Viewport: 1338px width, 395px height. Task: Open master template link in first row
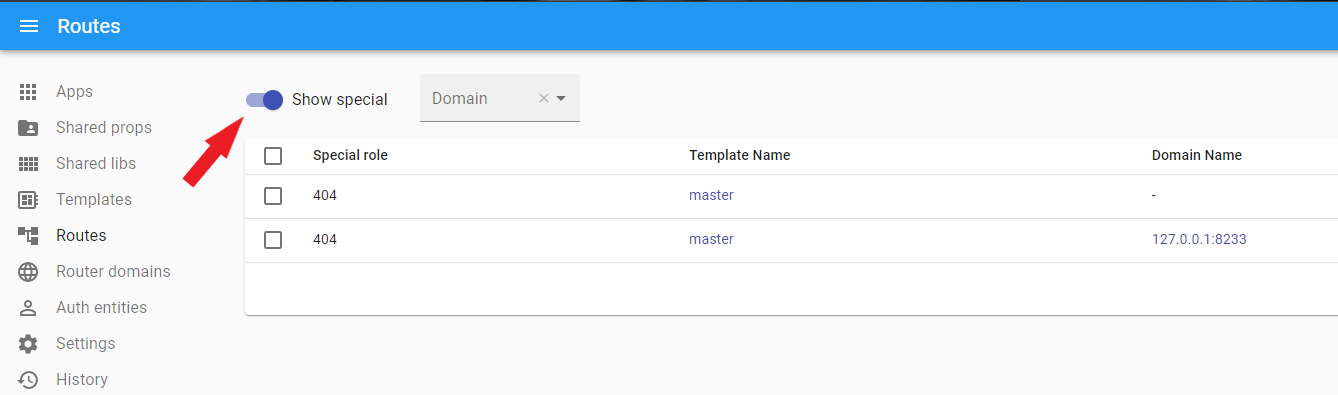click(711, 195)
